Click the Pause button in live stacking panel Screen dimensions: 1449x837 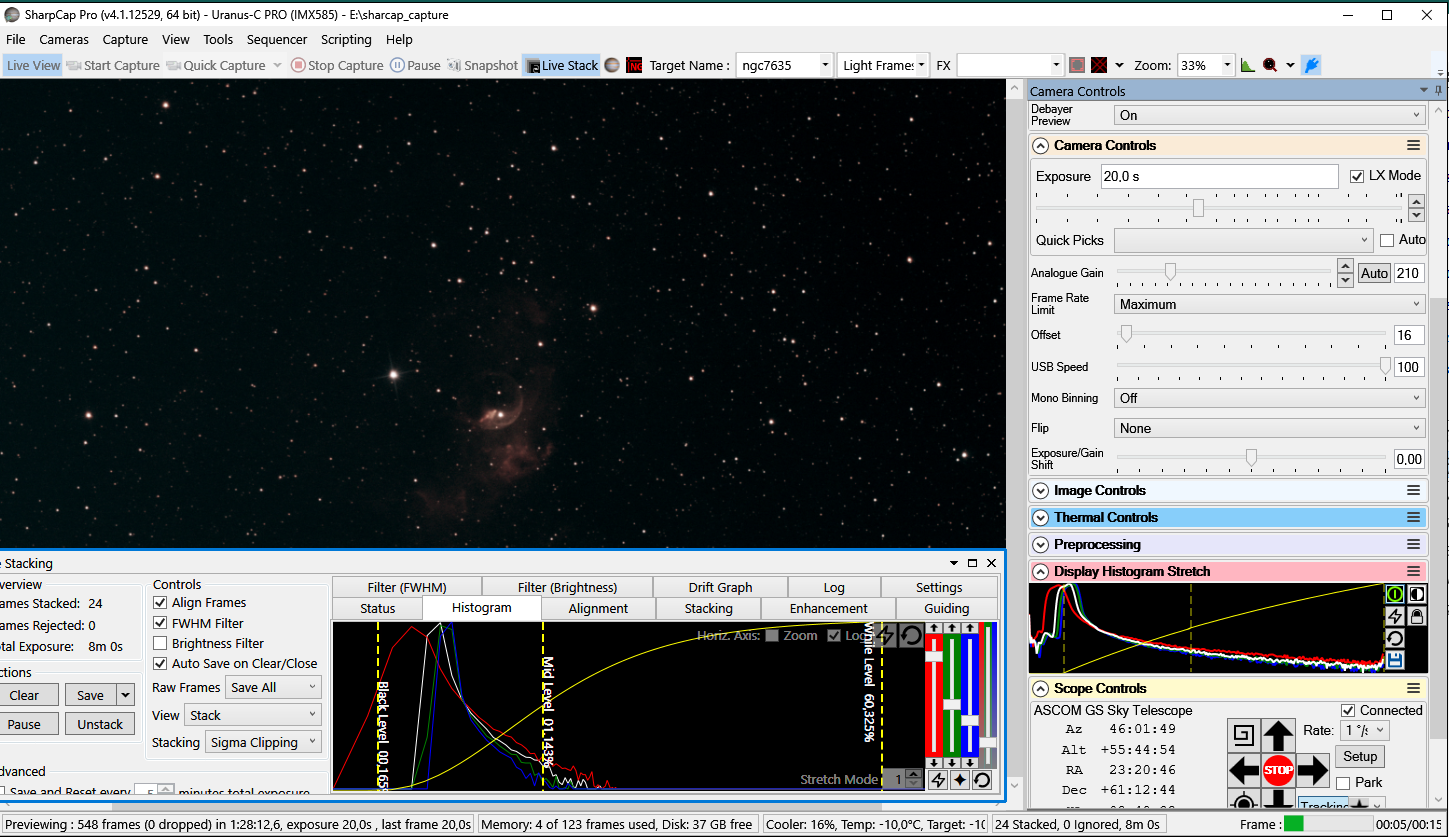(x=24, y=724)
